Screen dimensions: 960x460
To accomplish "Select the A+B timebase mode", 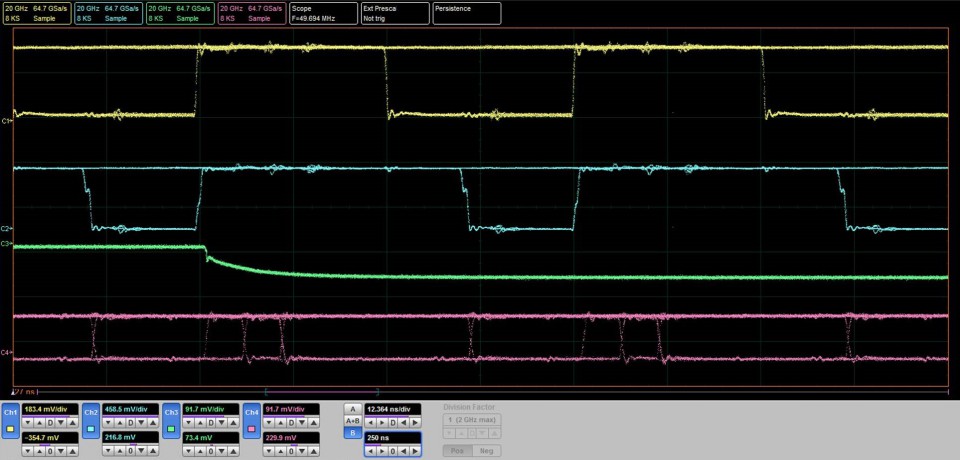I will point(351,422).
